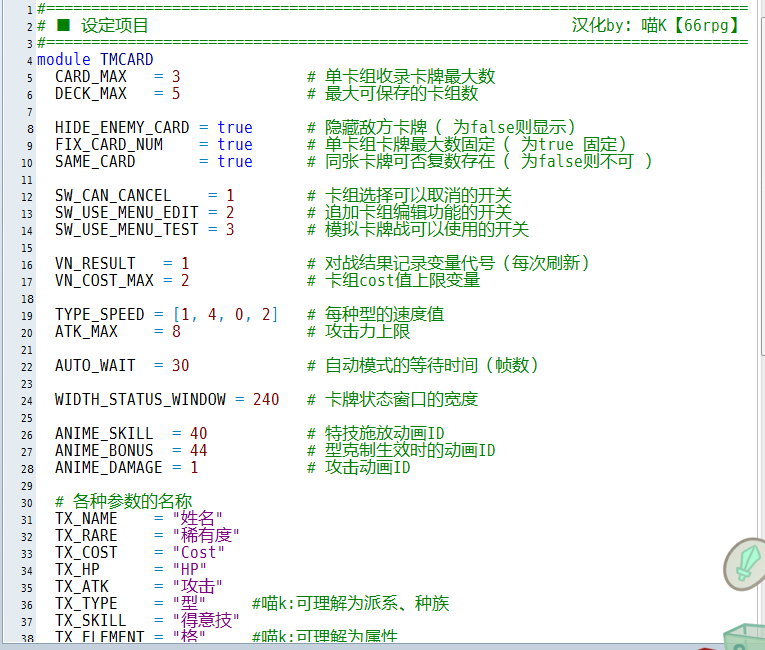
Task: Click the comment '# 卡牌状态窗口的宽度'
Action: coord(392,400)
